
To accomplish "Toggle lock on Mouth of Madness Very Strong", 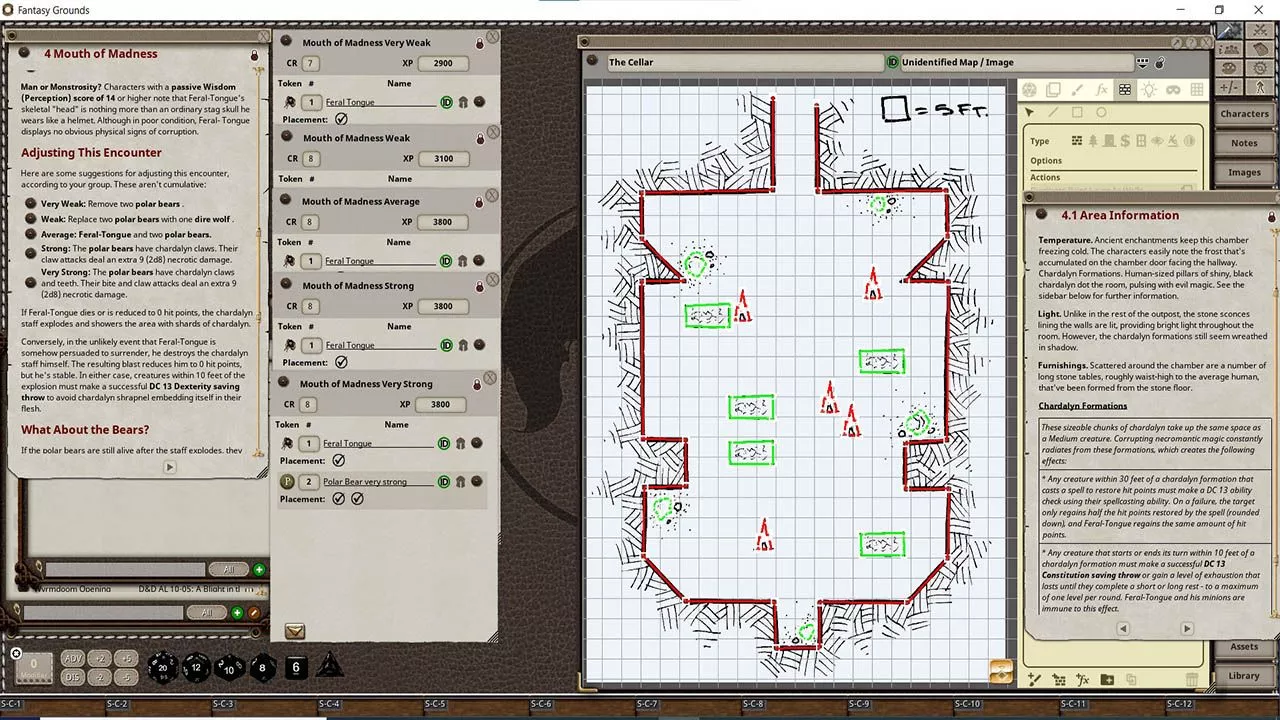I will [479, 384].
